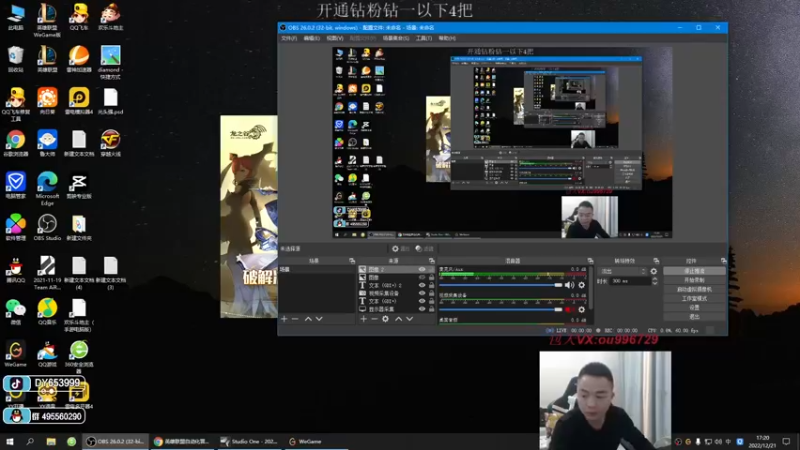Increase transition duration with up arrow
This screenshot has width=800, height=450.
pos(655,279)
